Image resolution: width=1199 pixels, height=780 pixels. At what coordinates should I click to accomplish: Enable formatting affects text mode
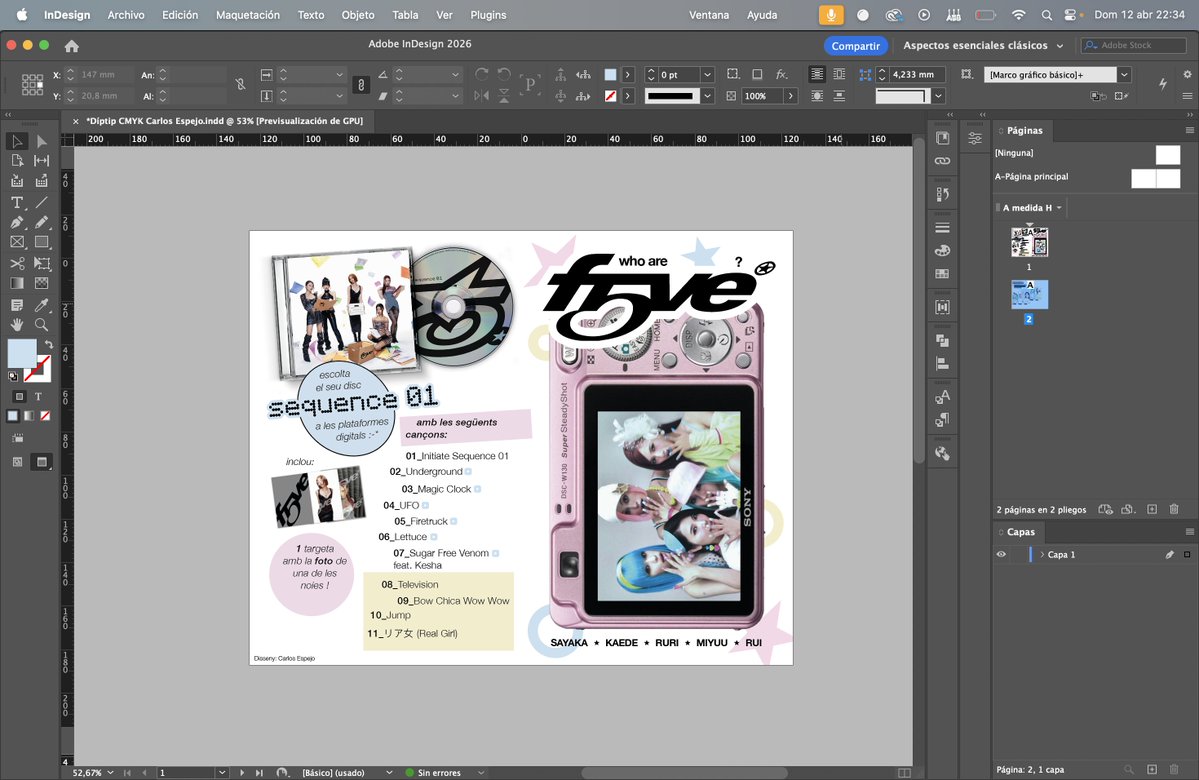pos(38,396)
